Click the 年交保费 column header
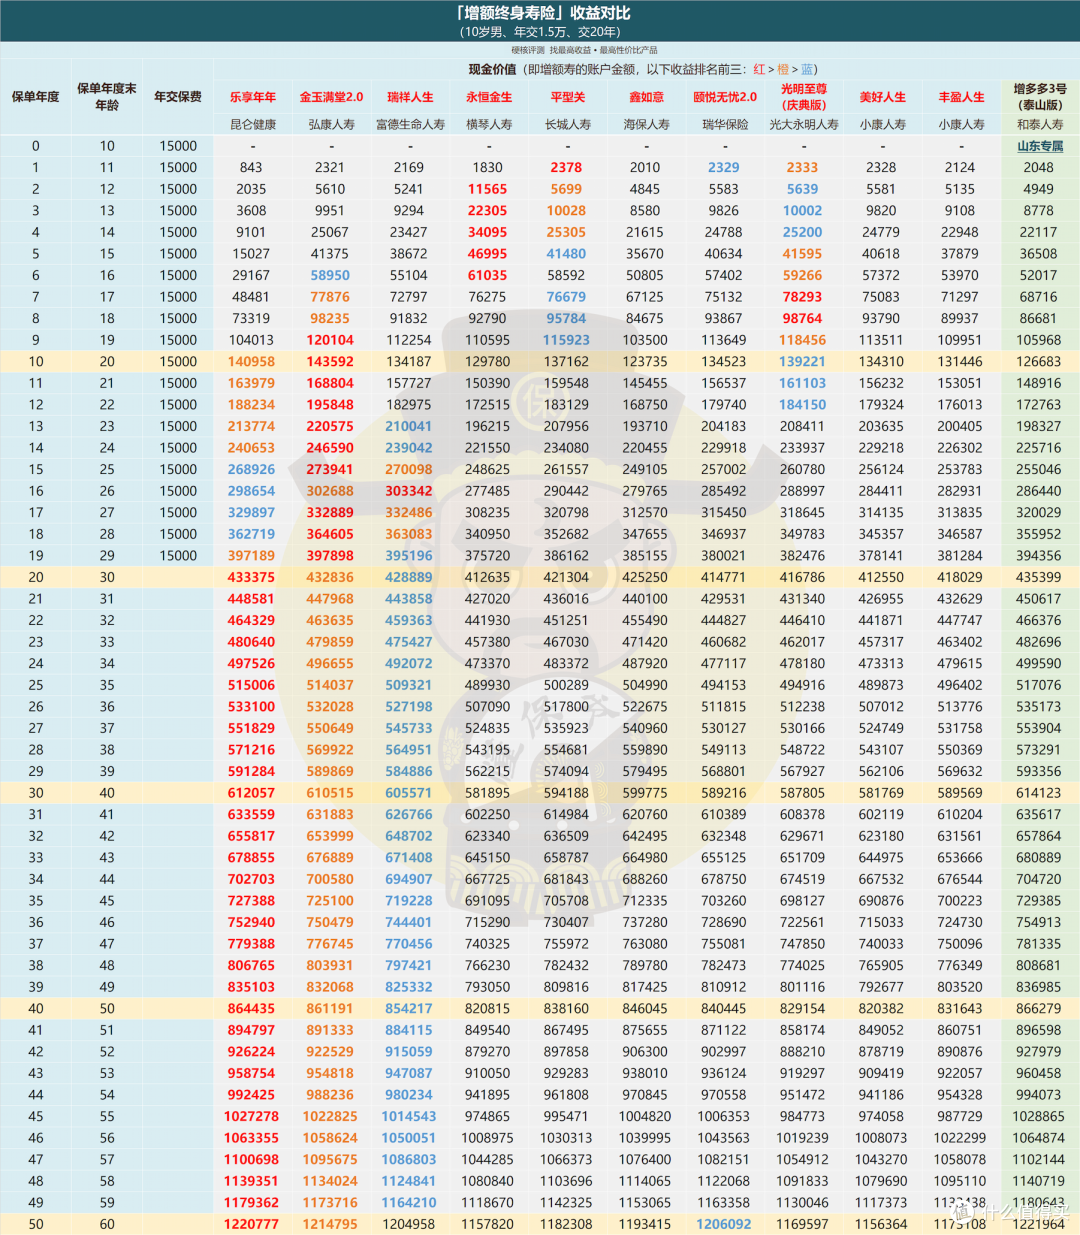Viewport: 1080px width, 1235px height. pos(178,97)
